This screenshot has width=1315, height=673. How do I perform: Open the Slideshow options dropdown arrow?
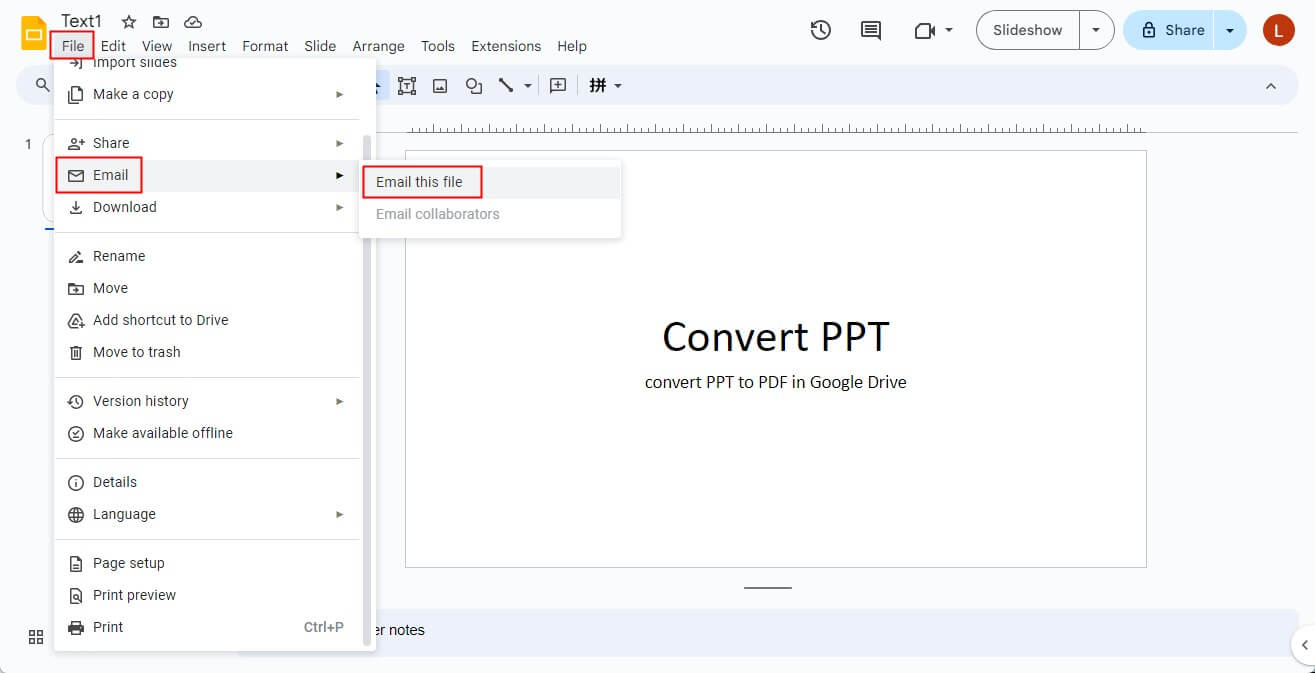pos(1096,30)
